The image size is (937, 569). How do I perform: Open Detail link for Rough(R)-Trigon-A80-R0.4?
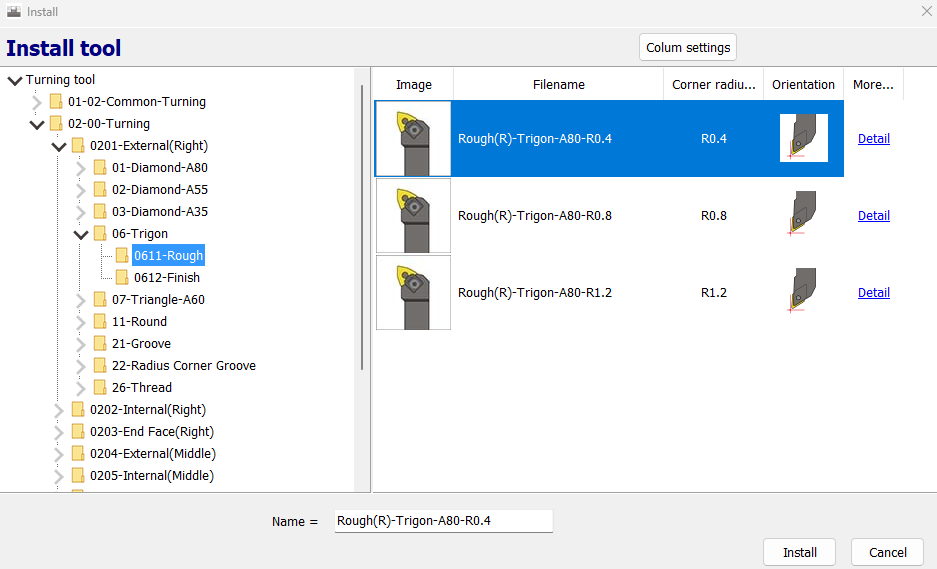874,139
